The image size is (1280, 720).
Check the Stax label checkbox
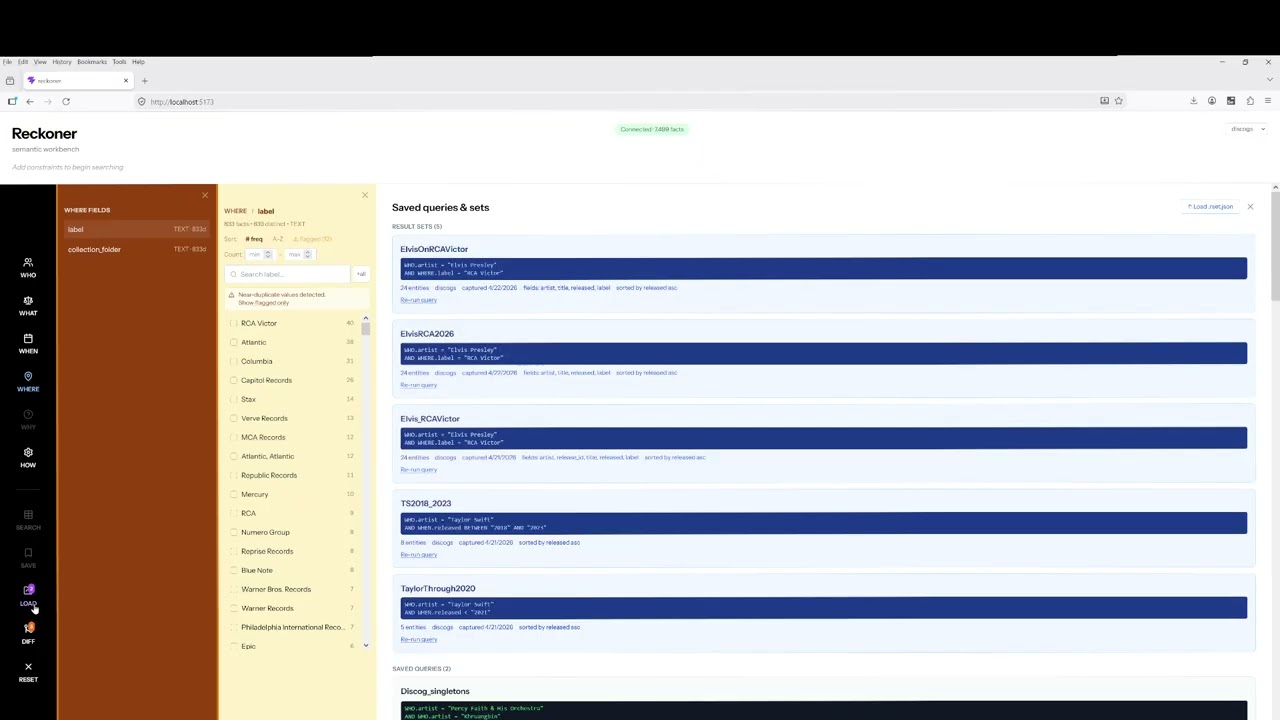(x=234, y=399)
